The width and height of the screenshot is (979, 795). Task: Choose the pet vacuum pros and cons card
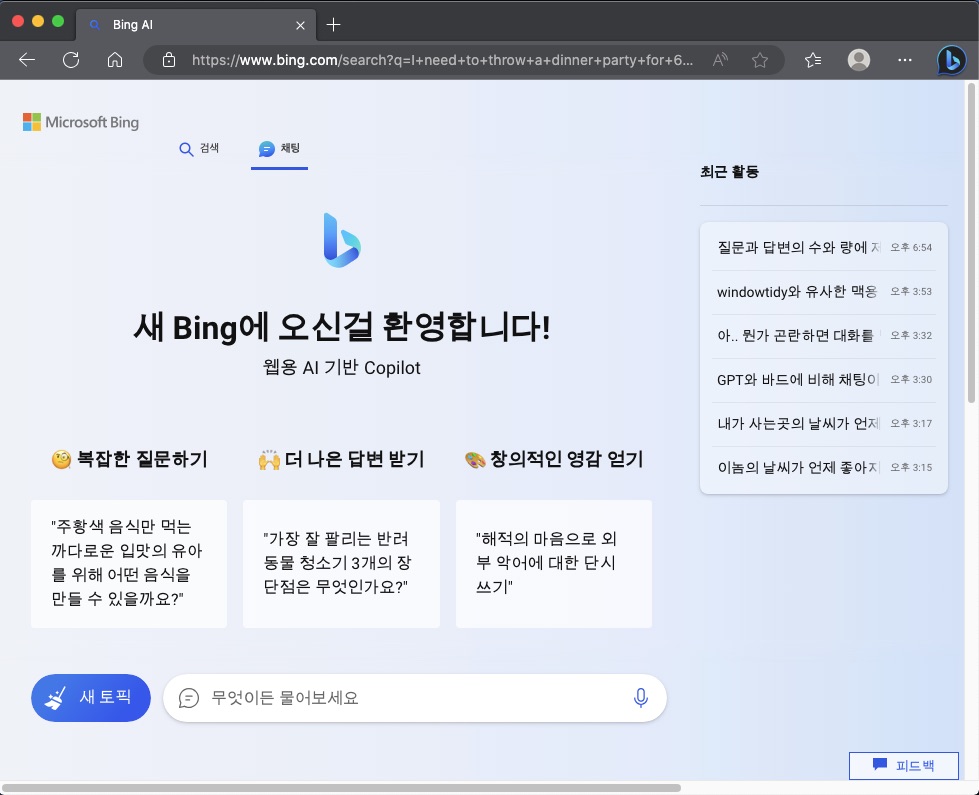pyautogui.click(x=342, y=563)
